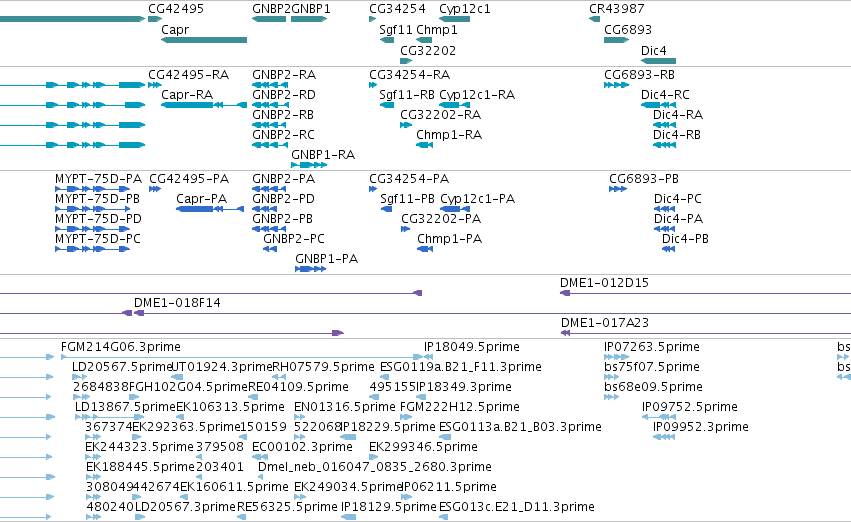The image size is (851, 522).
Task: Click protein GNBP1-PA
Action: (326, 259)
